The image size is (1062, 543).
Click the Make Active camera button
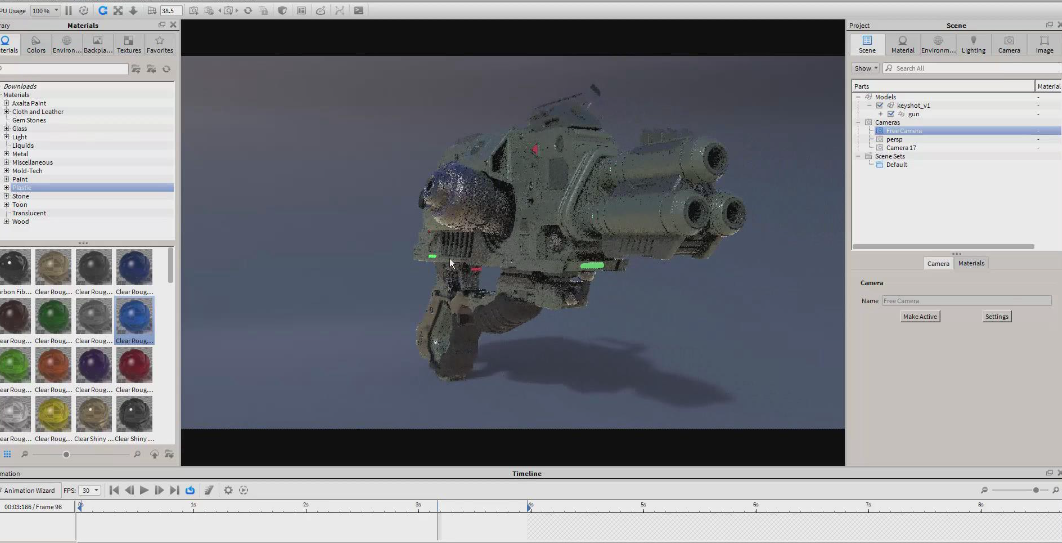click(920, 316)
